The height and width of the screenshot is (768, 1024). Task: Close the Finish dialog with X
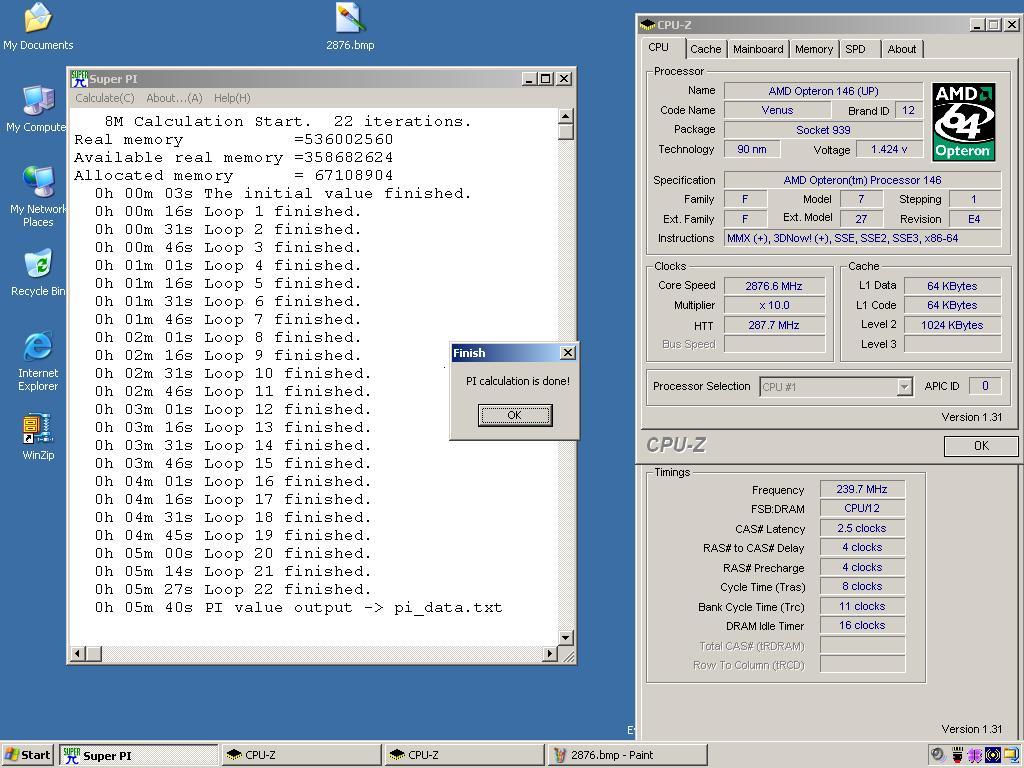click(567, 353)
